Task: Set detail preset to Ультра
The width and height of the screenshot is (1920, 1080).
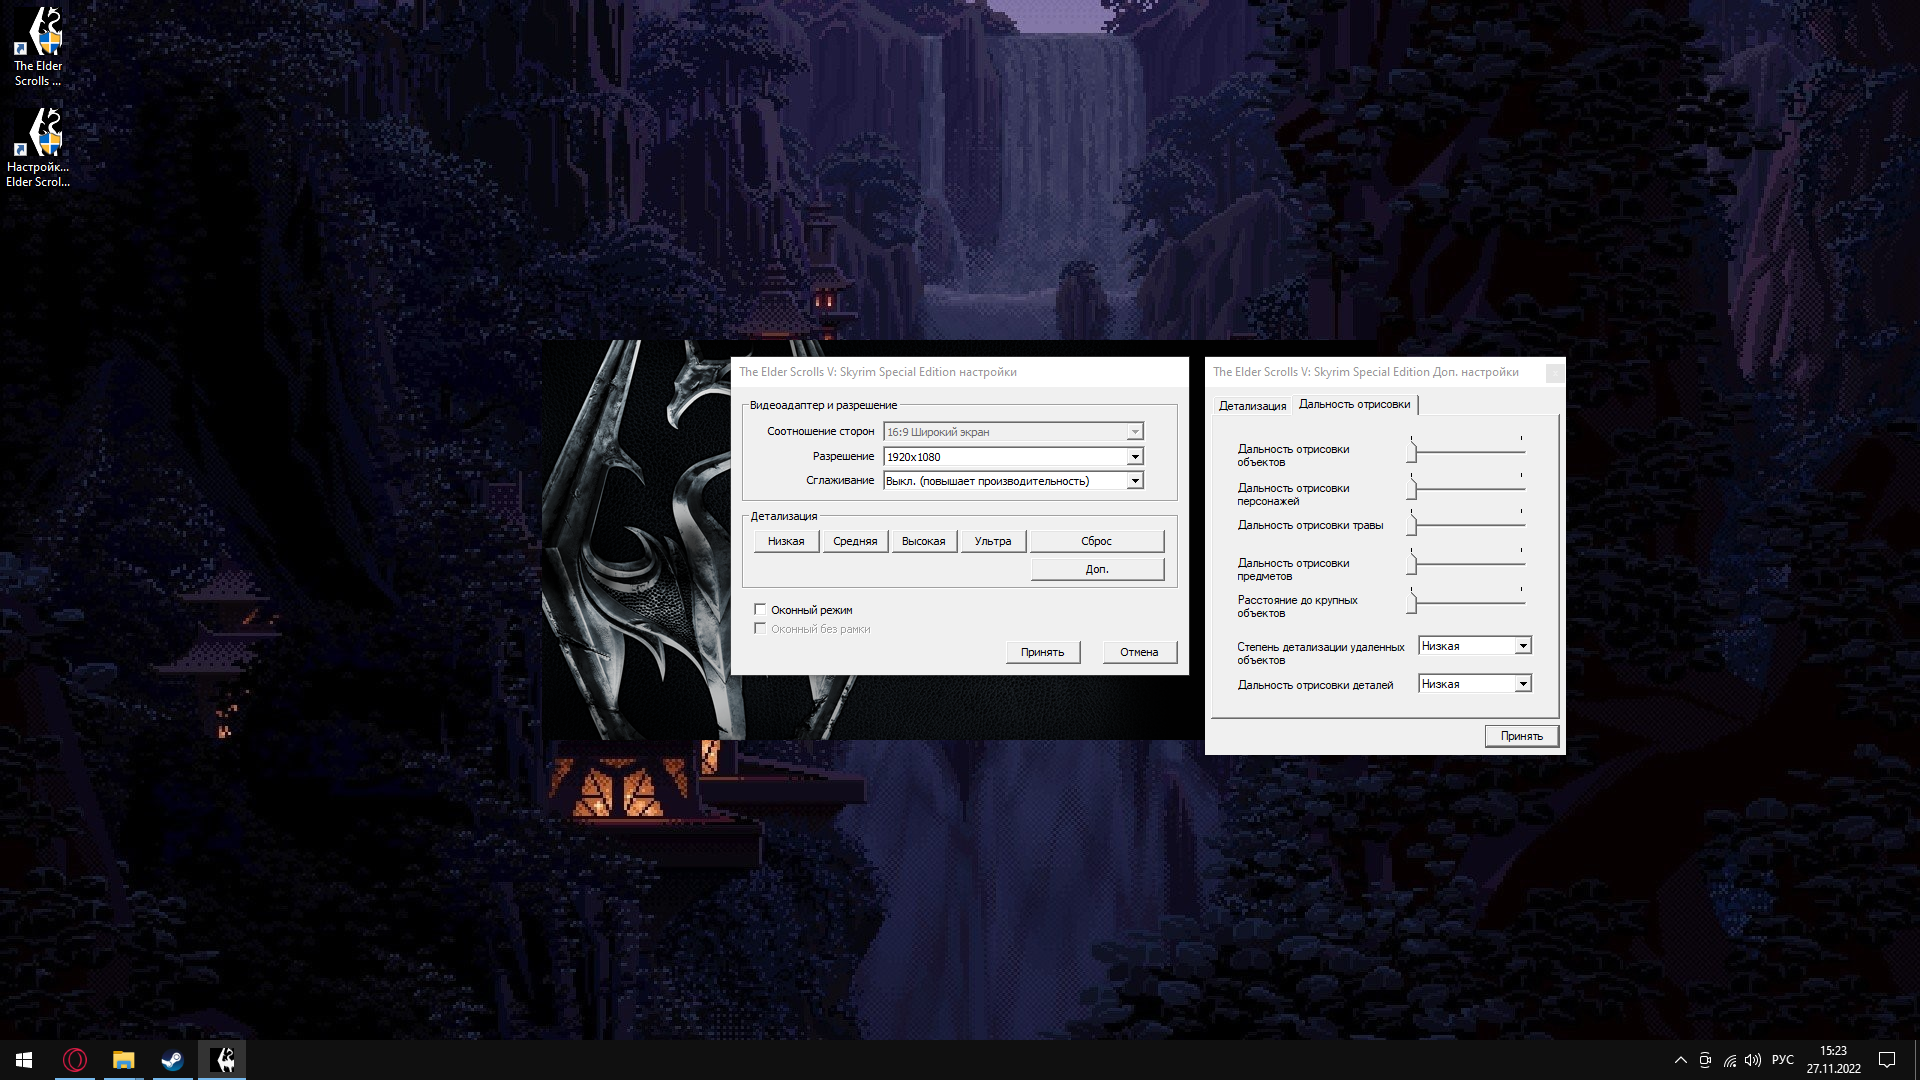Action: coord(993,541)
